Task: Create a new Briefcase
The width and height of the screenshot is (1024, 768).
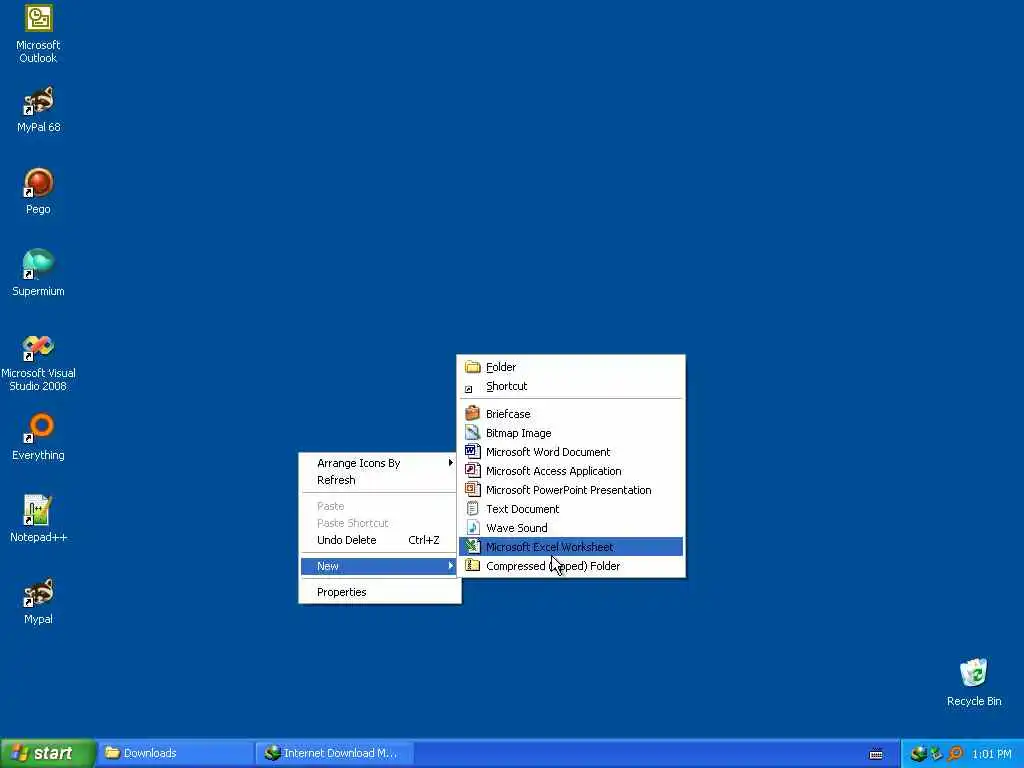Action: pyautogui.click(x=571, y=414)
